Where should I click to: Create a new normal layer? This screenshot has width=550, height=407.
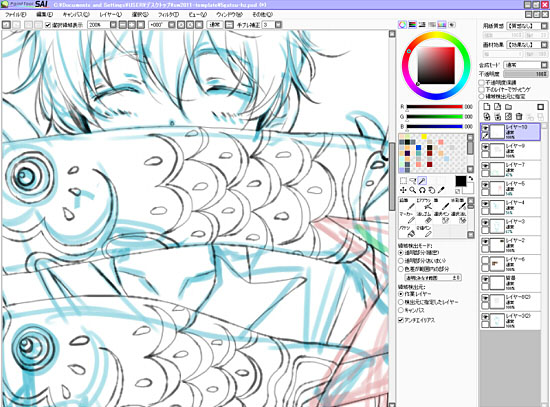pyautogui.click(x=487, y=107)
